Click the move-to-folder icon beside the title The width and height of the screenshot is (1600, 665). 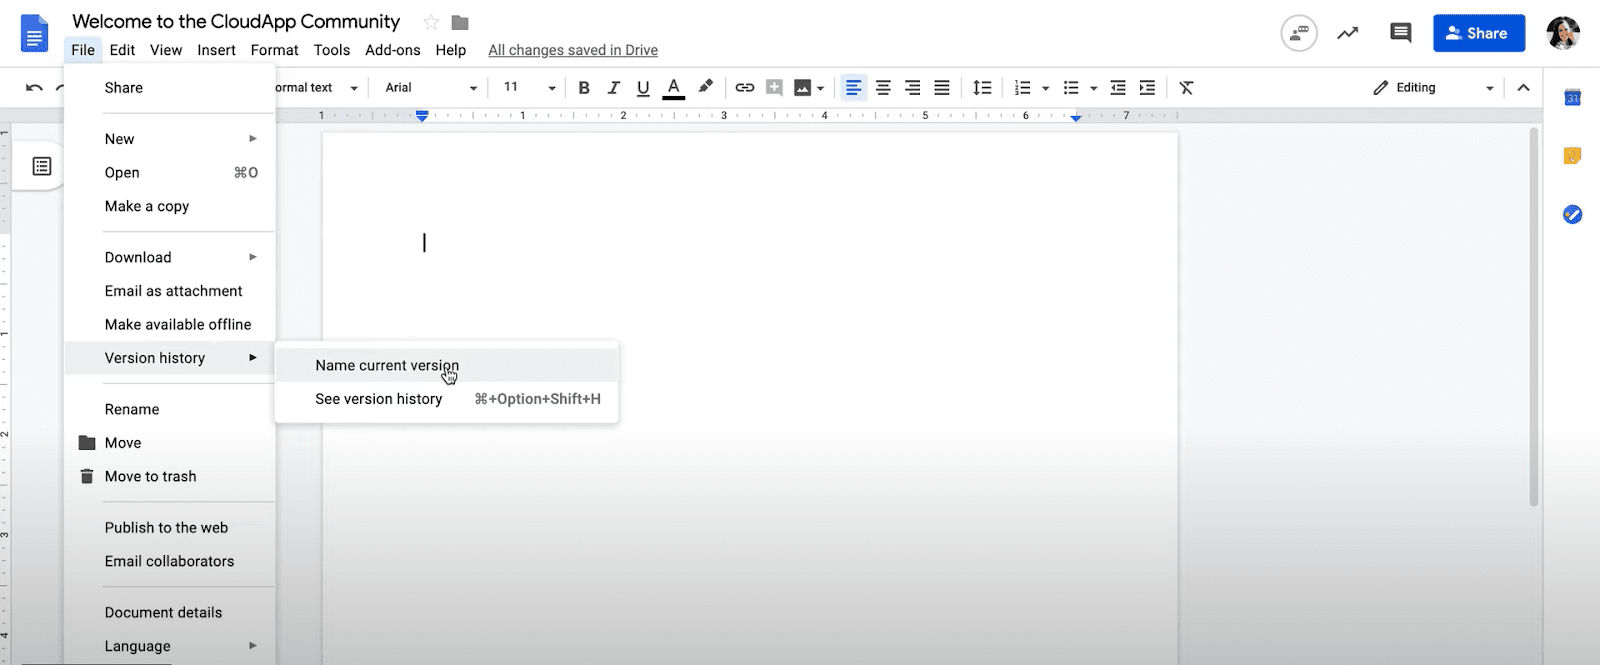coord(460,22)
